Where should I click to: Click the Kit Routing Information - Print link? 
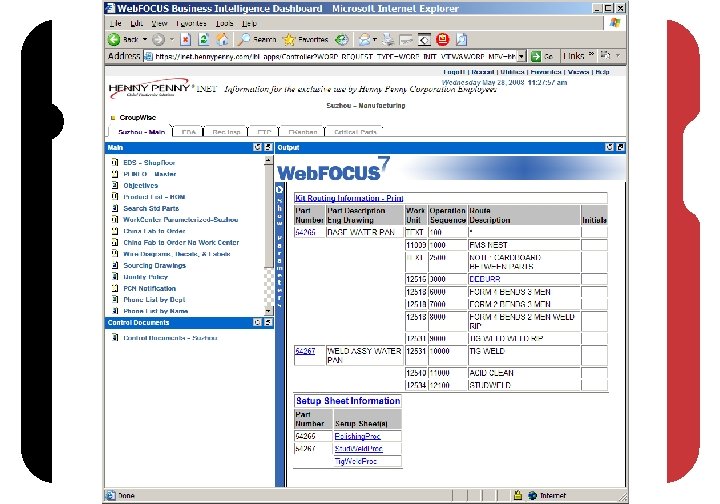(x=349, y=198)
